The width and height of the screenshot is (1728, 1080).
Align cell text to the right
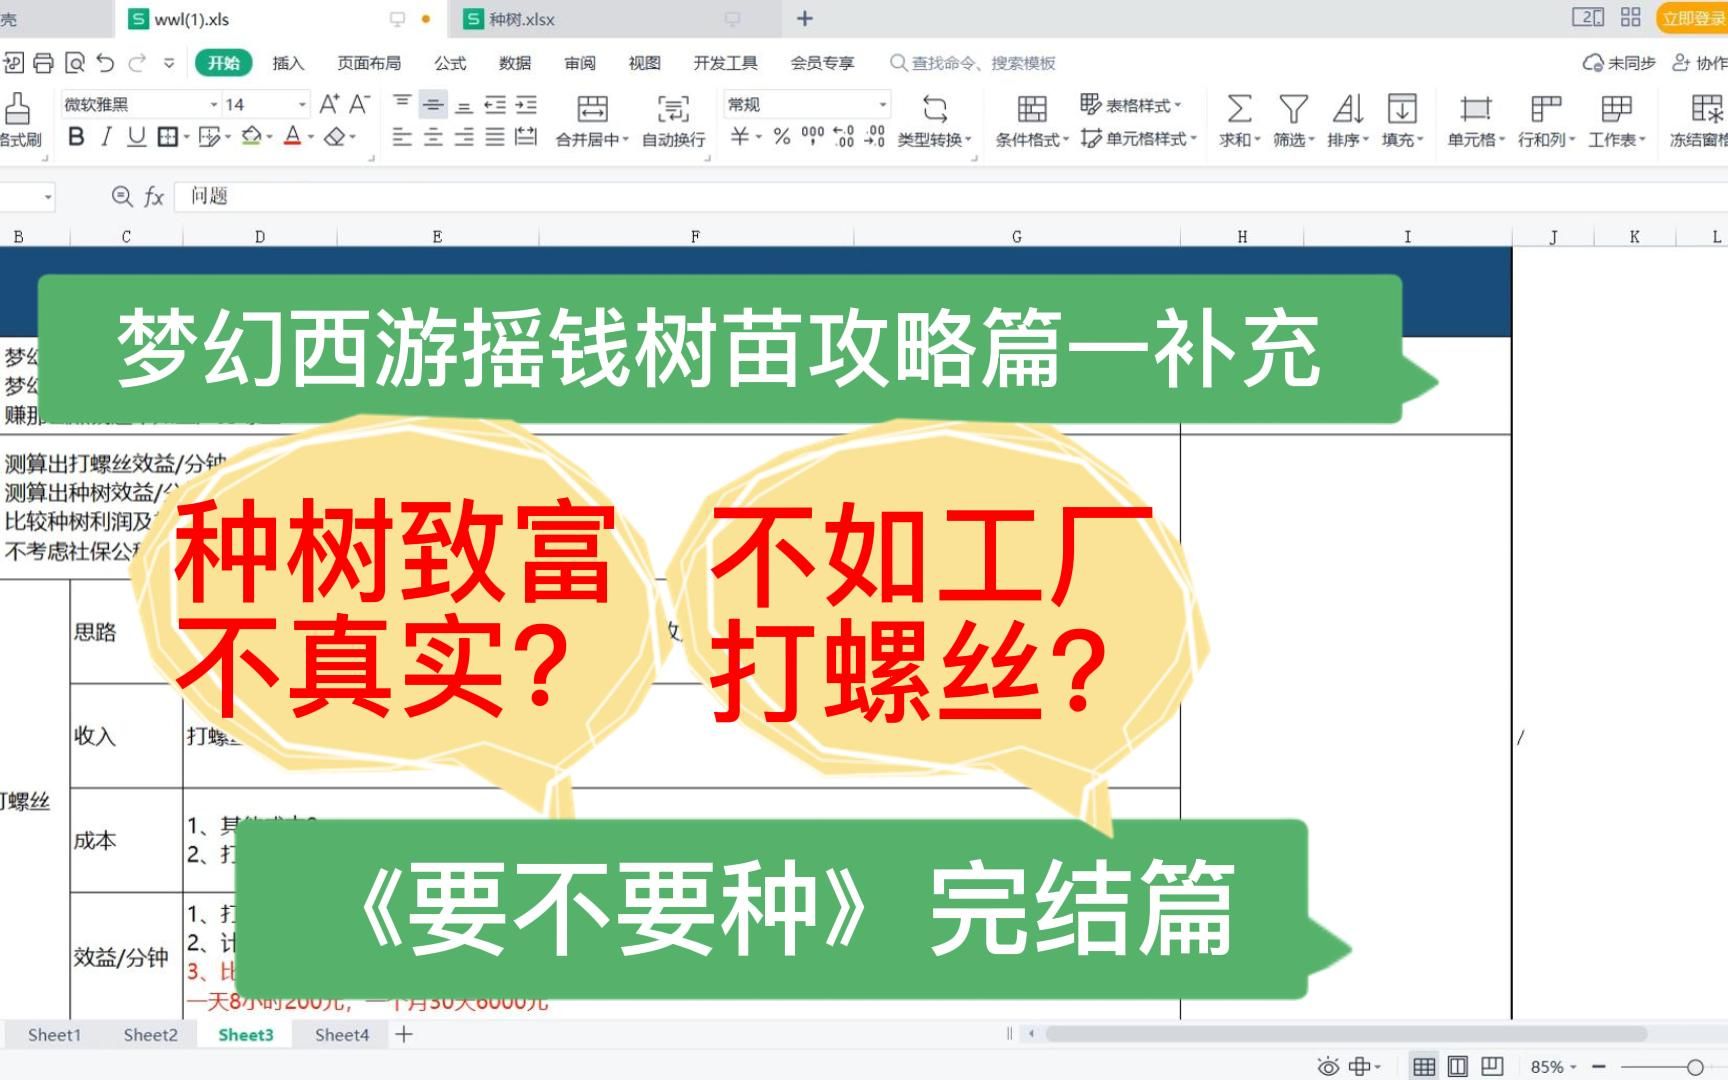(464, 137)
